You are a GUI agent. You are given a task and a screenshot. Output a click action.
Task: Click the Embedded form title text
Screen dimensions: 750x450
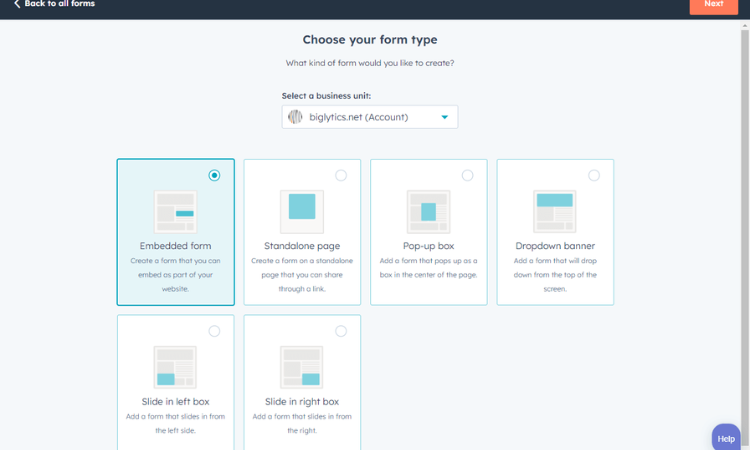tap(176, 246)
